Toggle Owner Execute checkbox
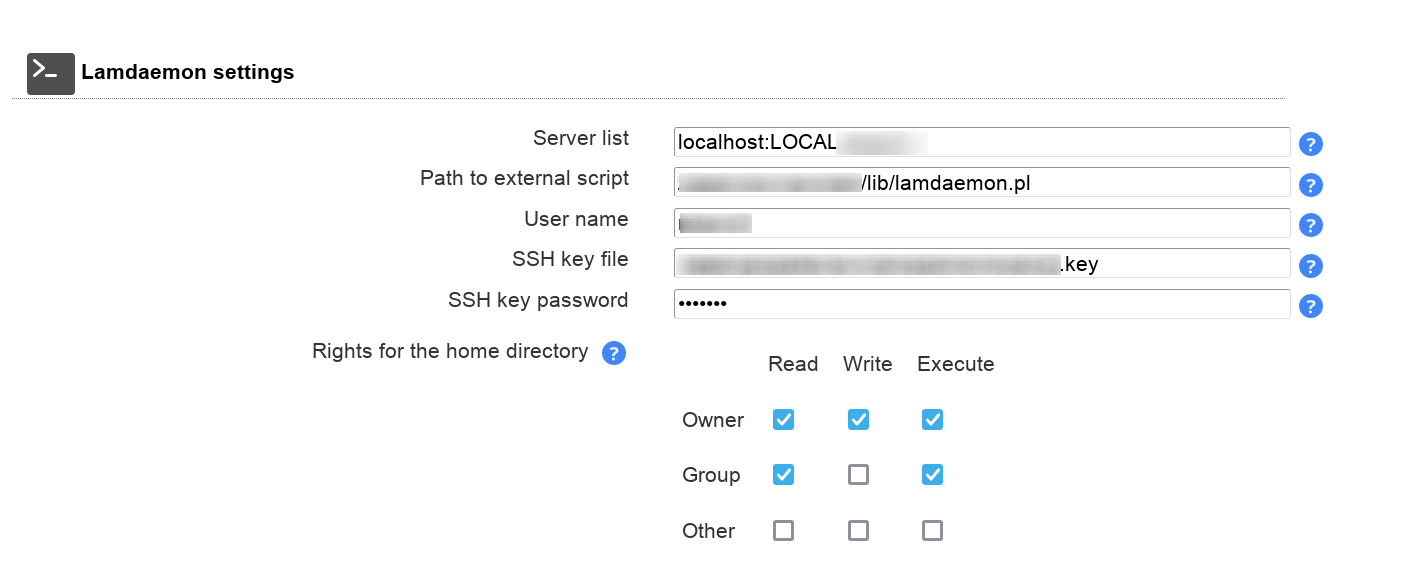This screenshot has height=579, width=1409. point(932,420)
